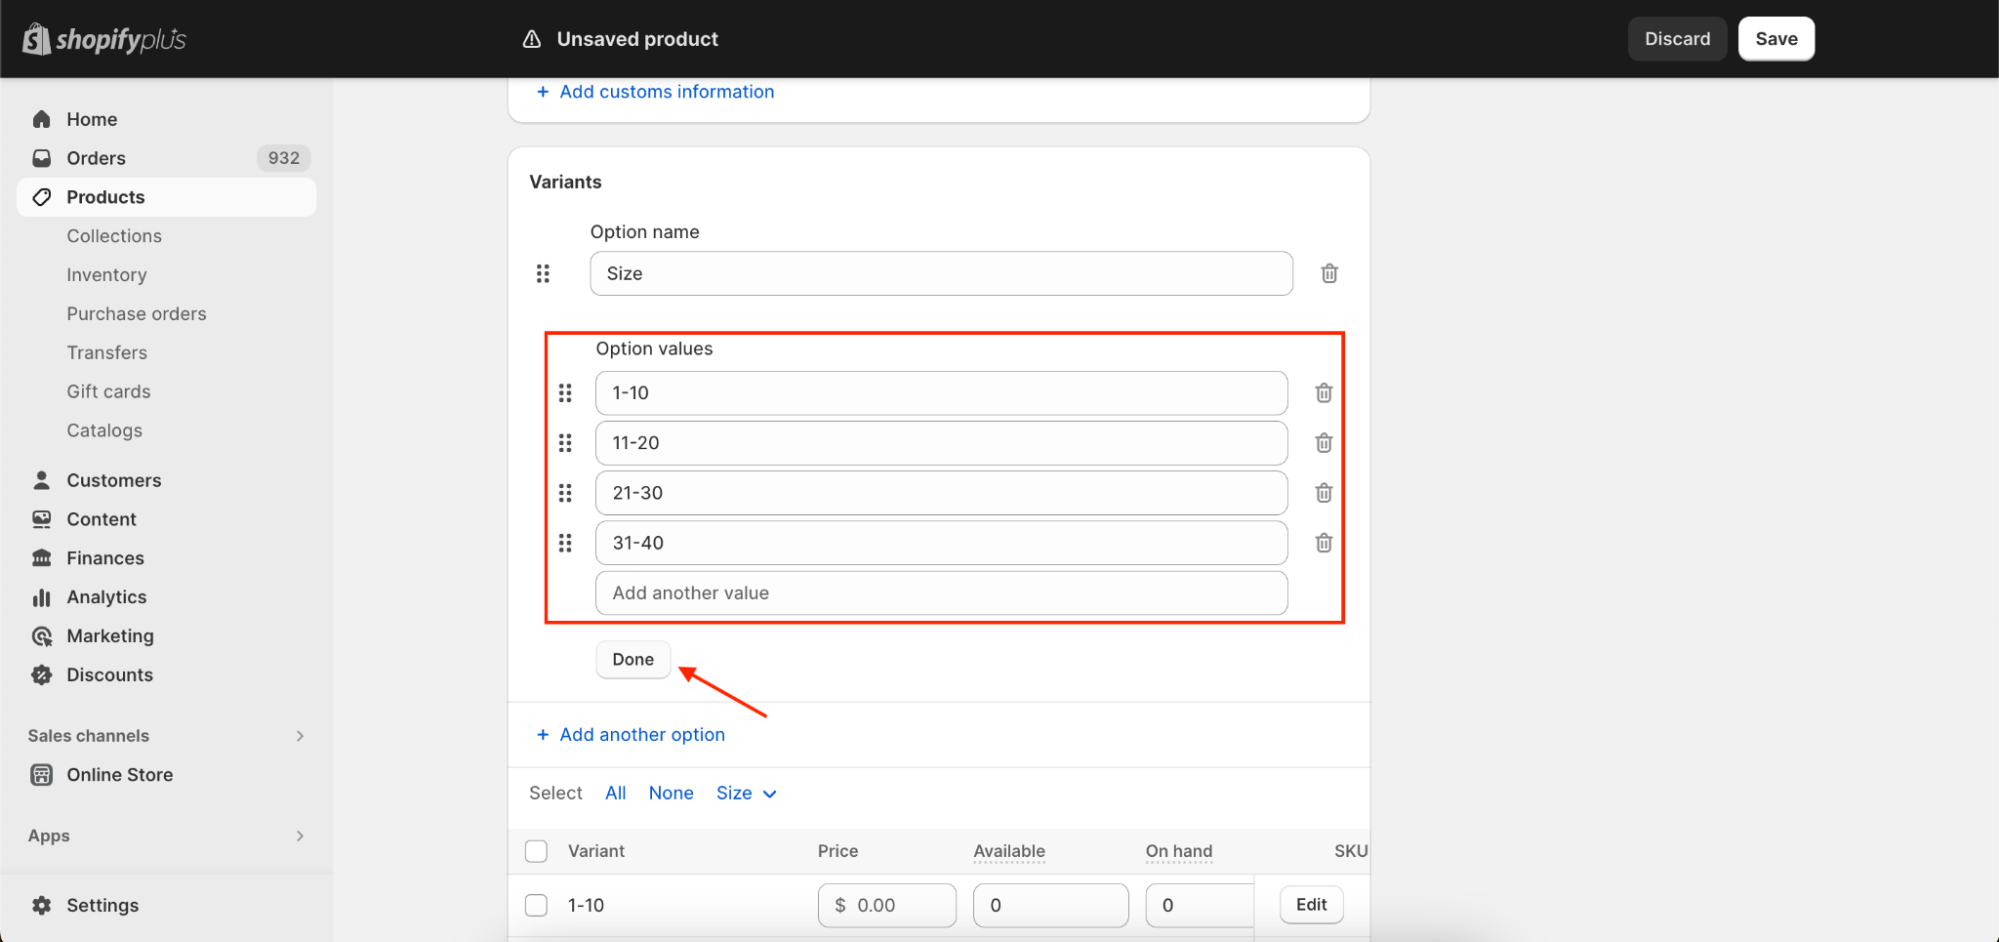This screenshot has height=942, width=1999.
Task: Toggle the select-all Variant header checkbox
Action: [537, 851]
